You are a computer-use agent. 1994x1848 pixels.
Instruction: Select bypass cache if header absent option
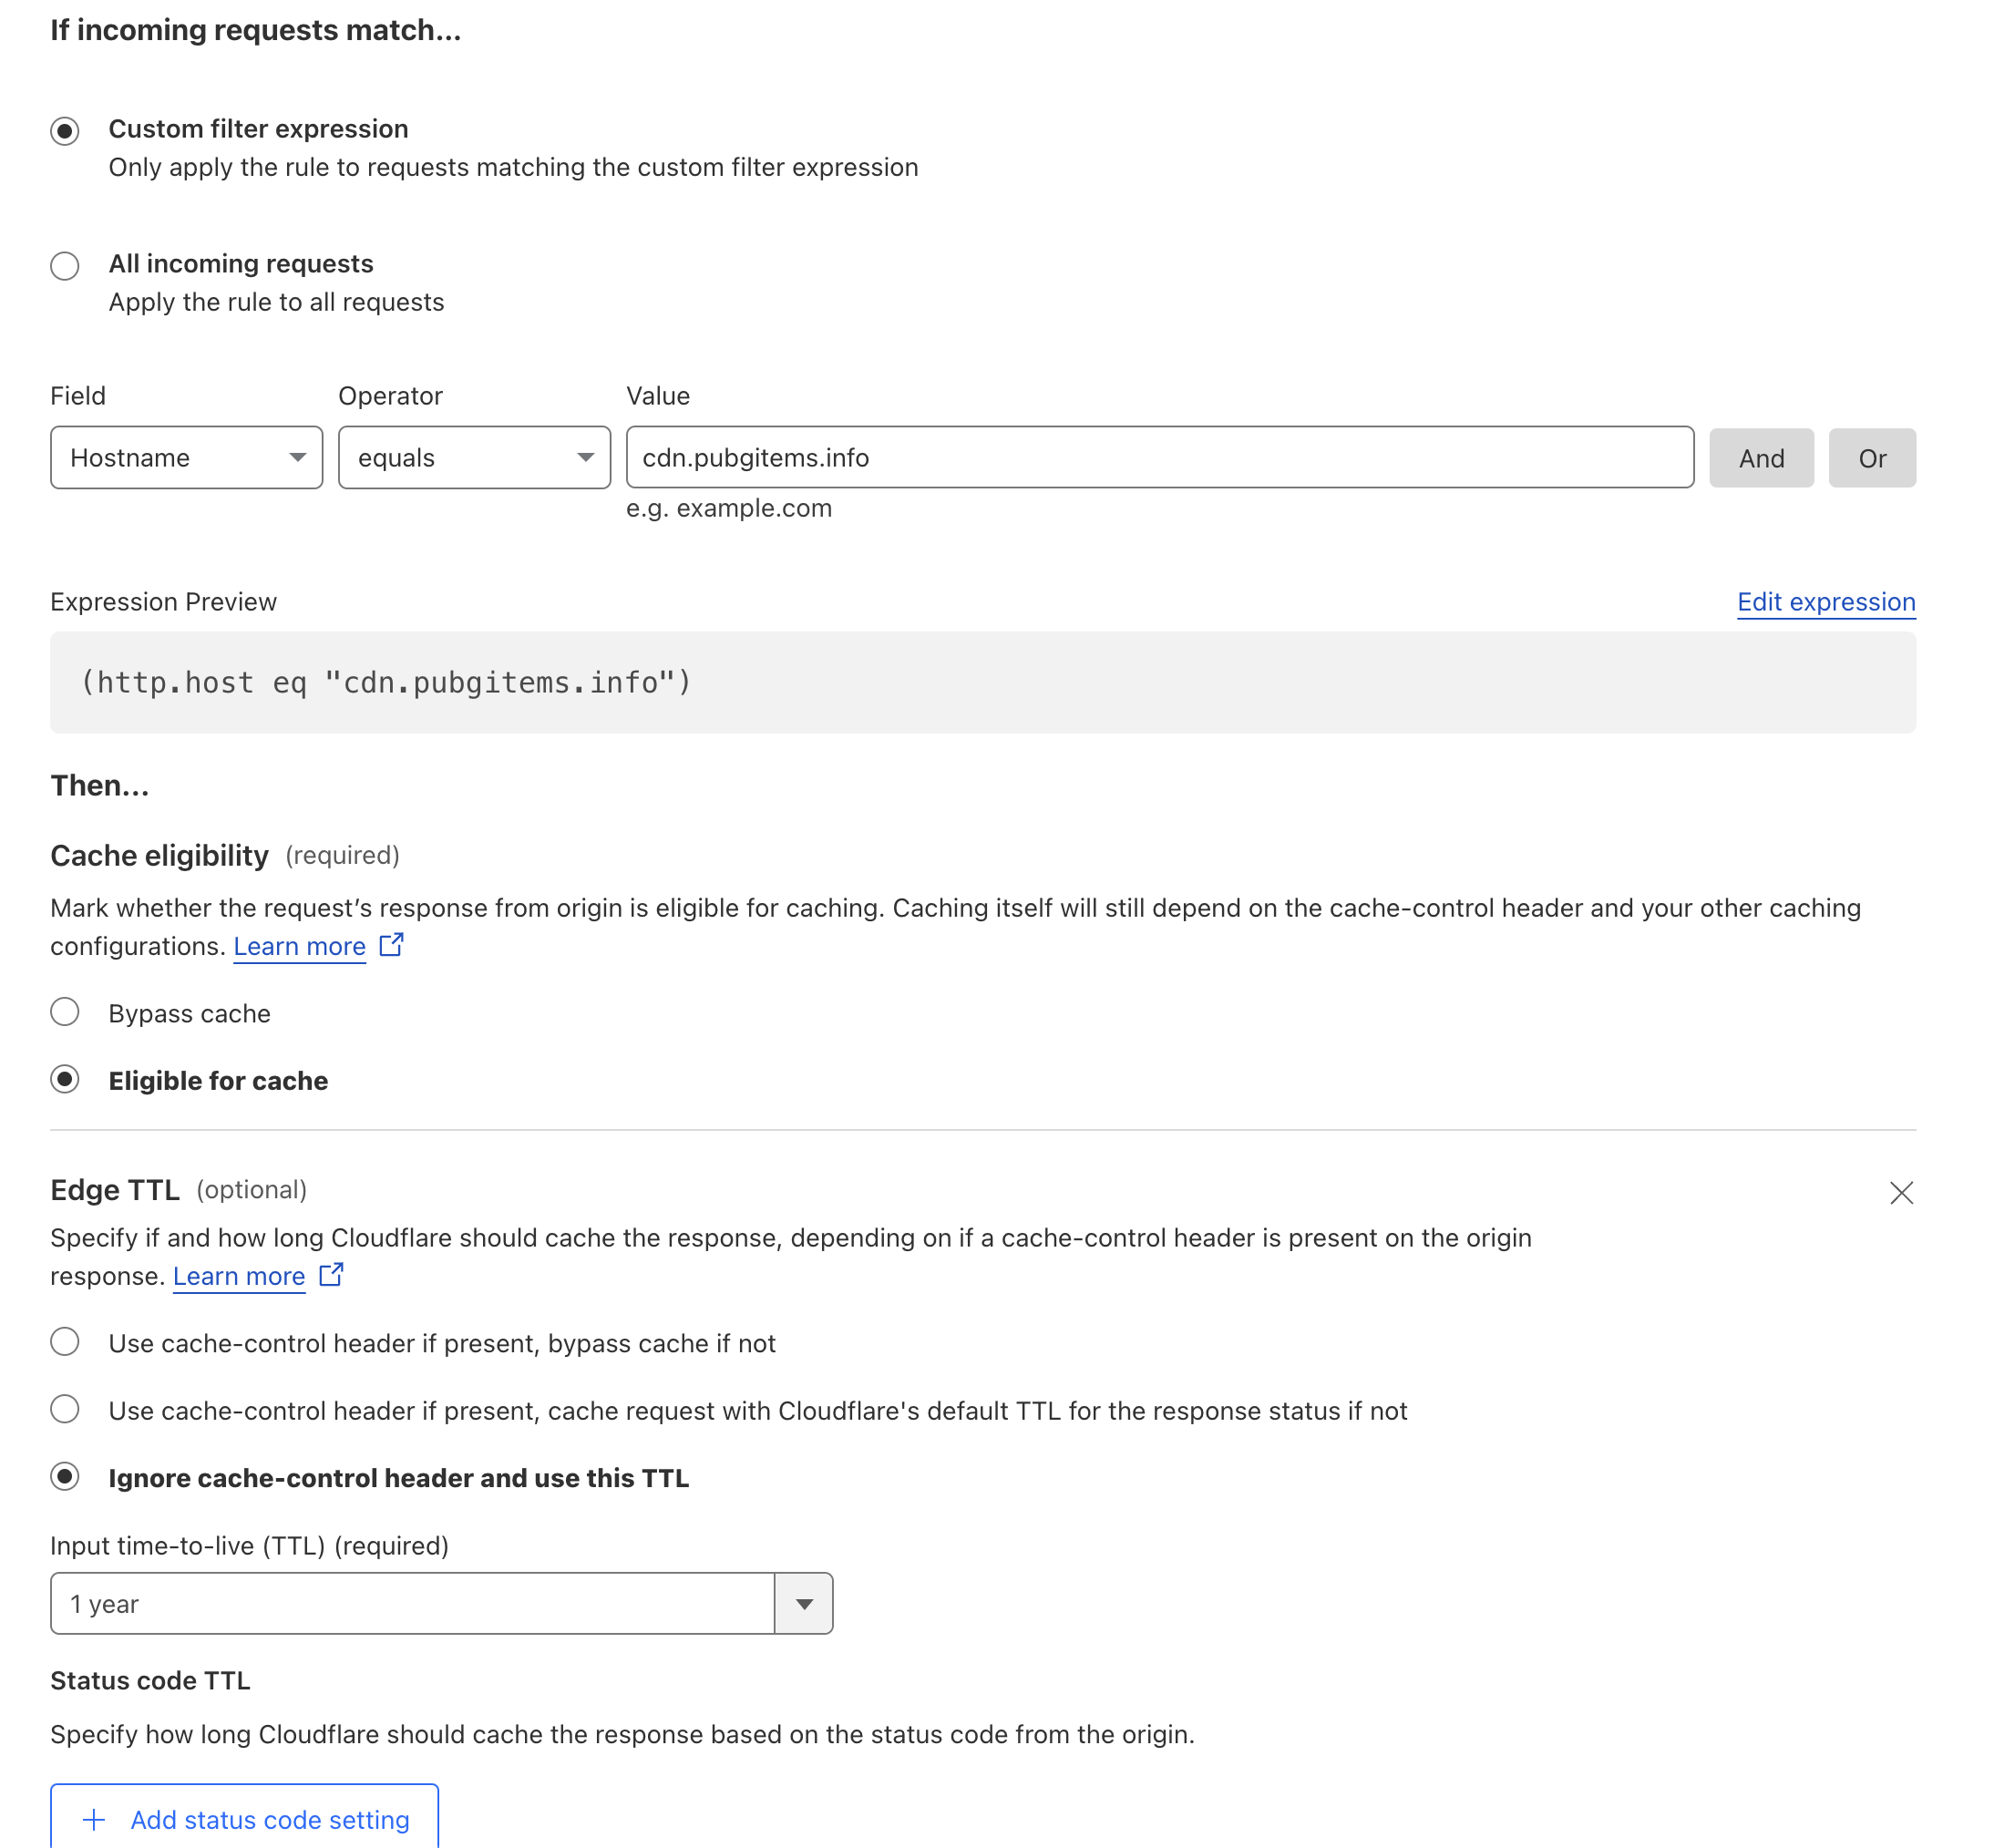[x=65, y=1343]
